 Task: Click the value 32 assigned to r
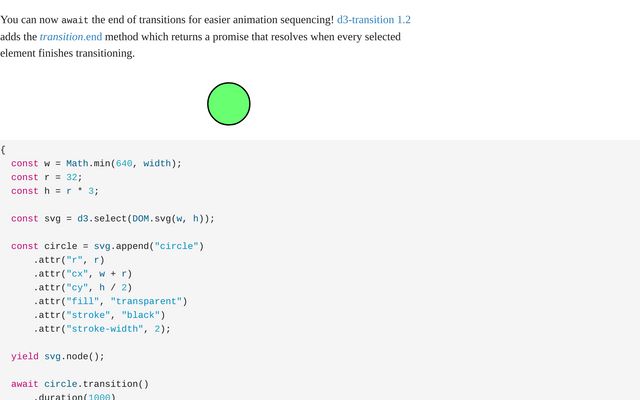(72, 177)
